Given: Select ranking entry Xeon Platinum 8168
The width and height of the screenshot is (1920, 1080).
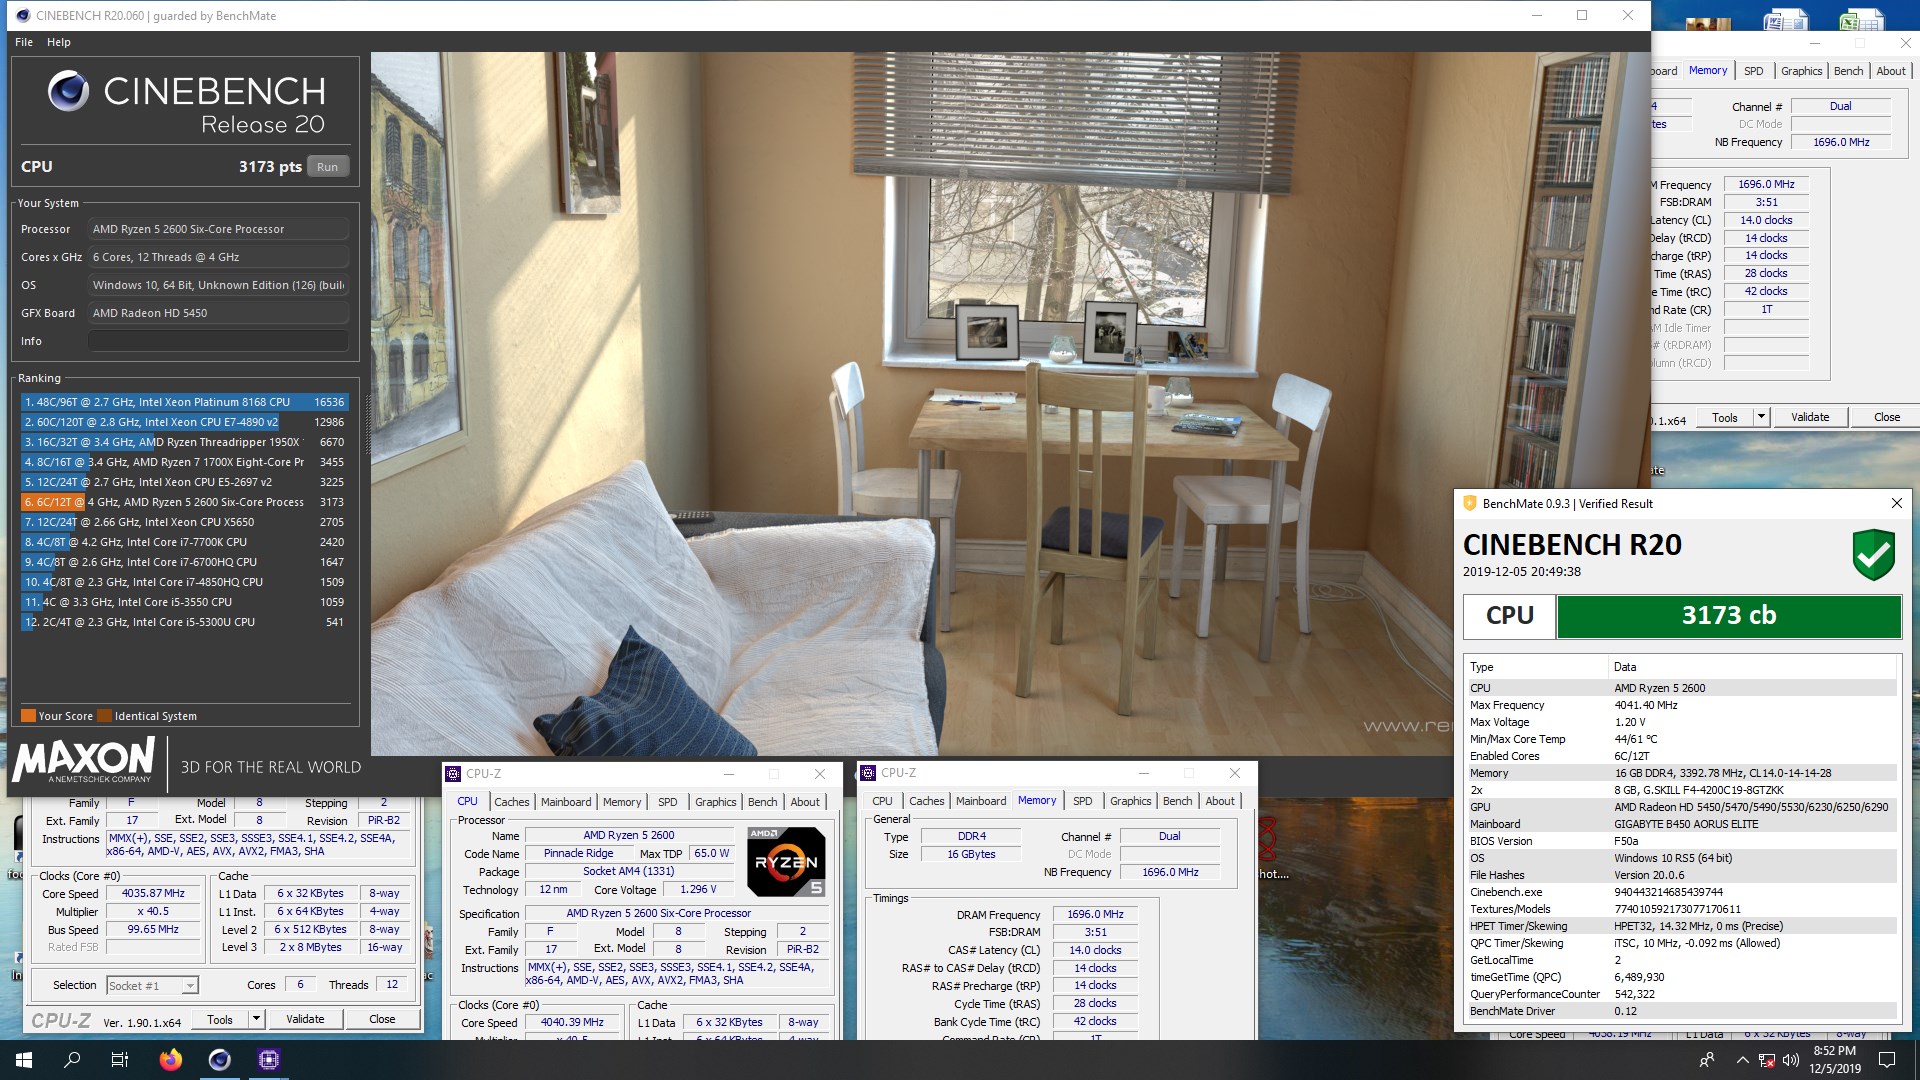Looking at the screenshot, I should [184, 402].
